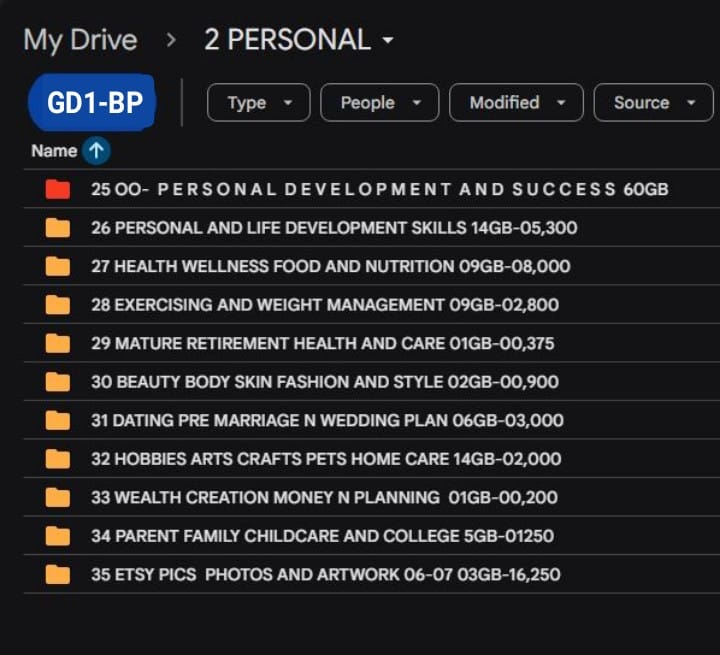Click folder icon of 28 EXERCISING AND WEIGHT MANAGEMENT
Viewport: 720px width, 655px height.
click(x=58, y=305)
